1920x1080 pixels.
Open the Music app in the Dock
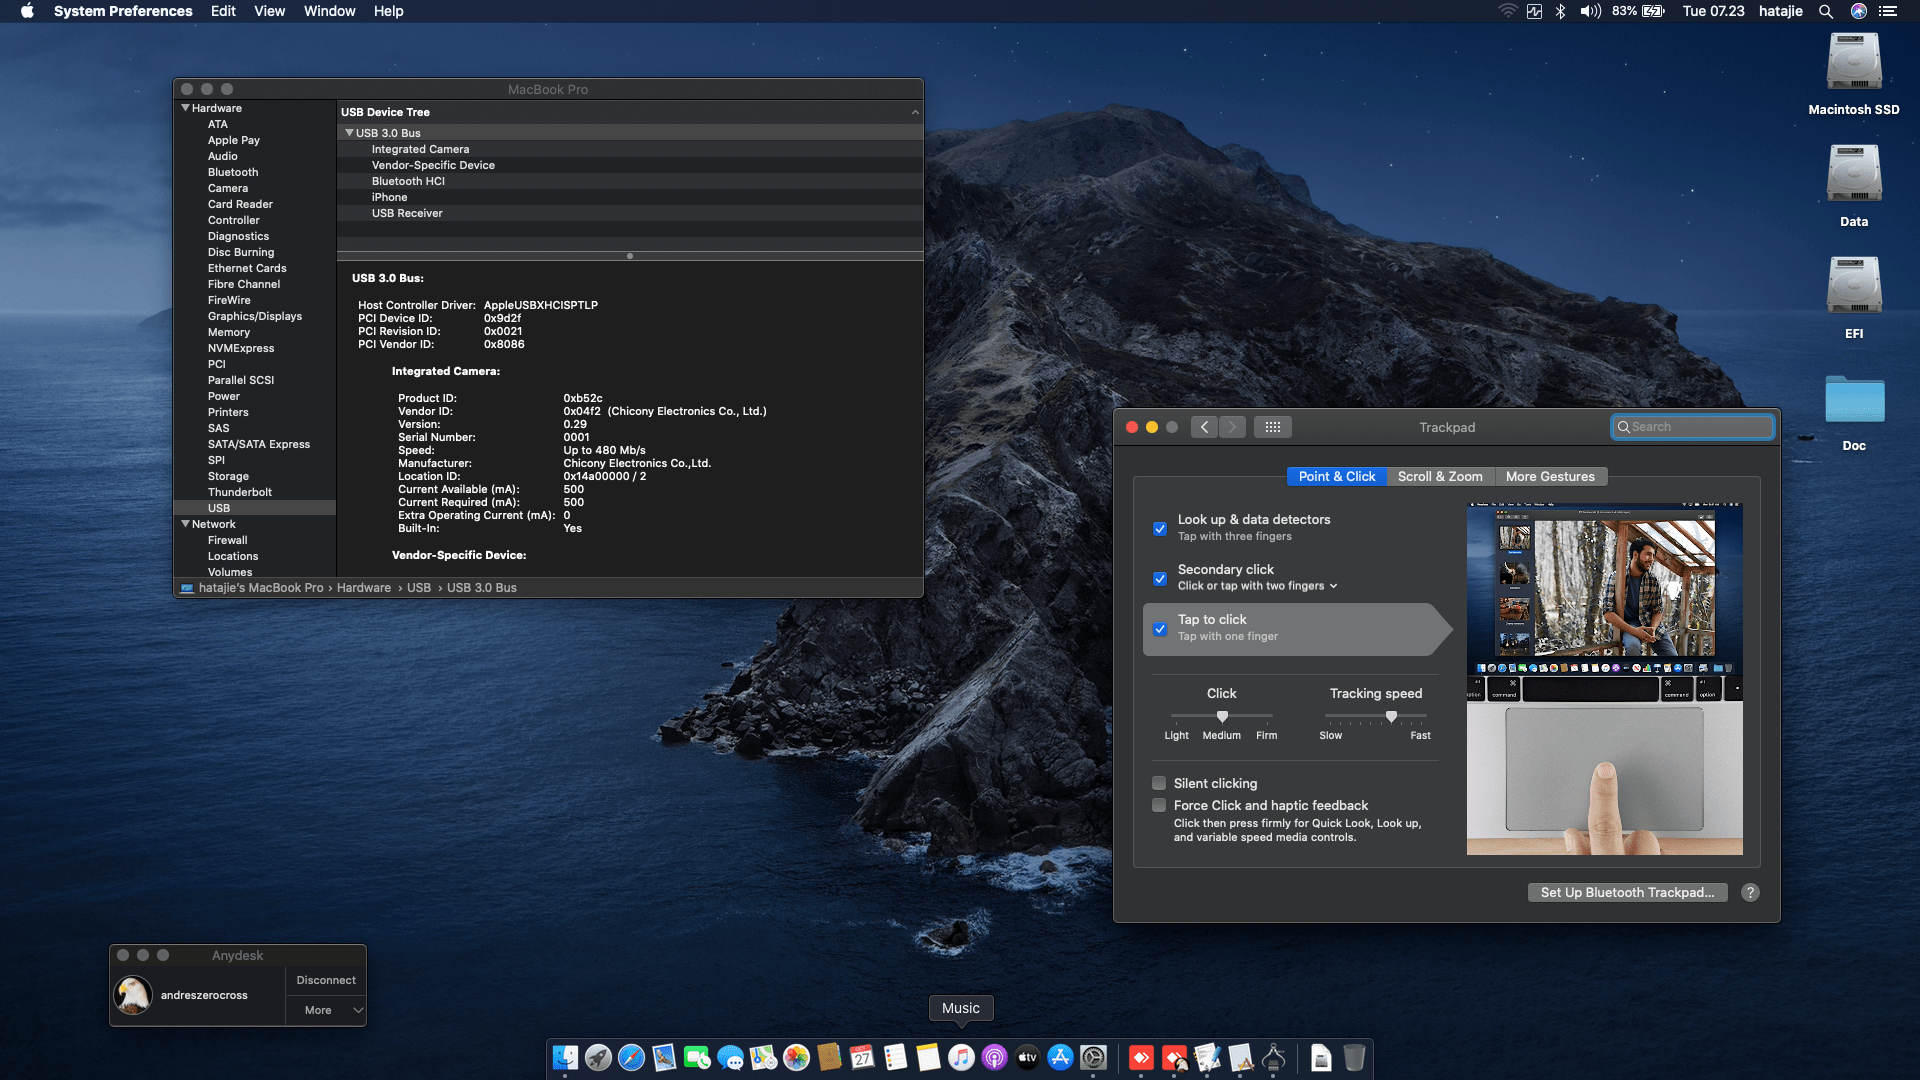pos(961,1057)
